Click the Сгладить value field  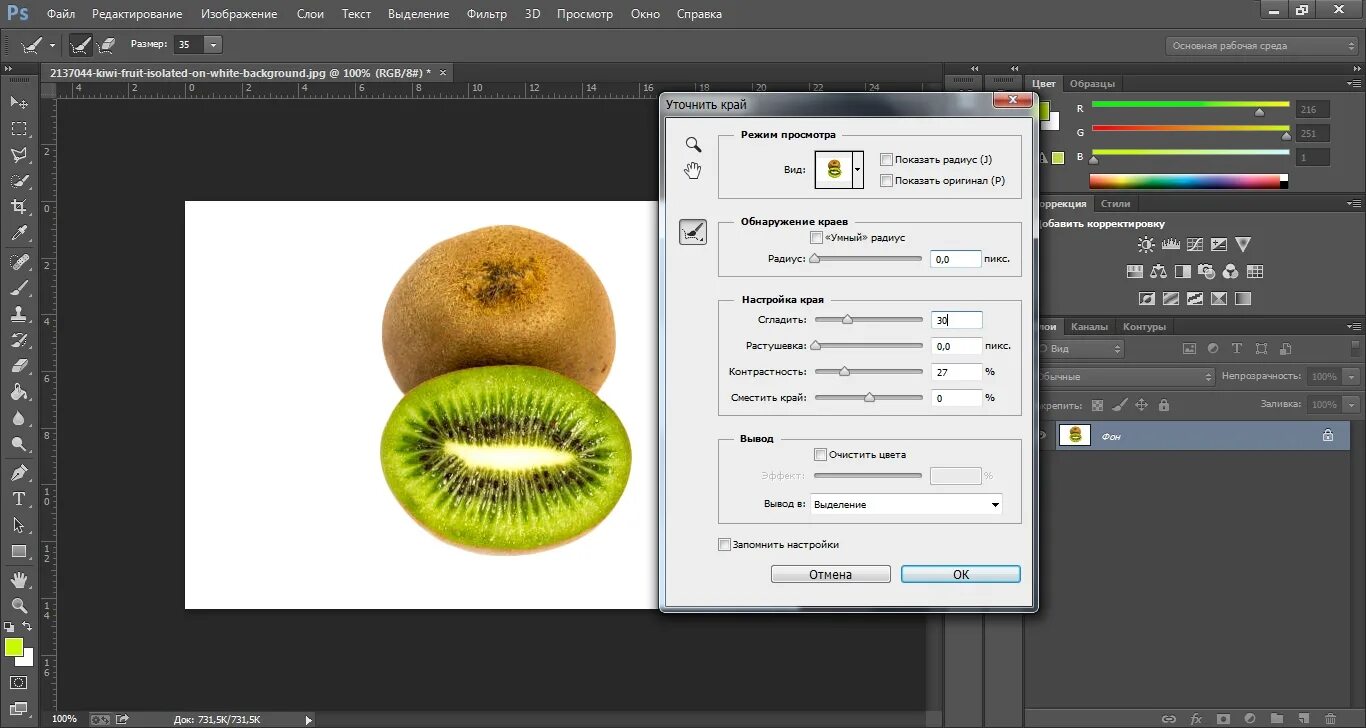click(x=956, y=320)
